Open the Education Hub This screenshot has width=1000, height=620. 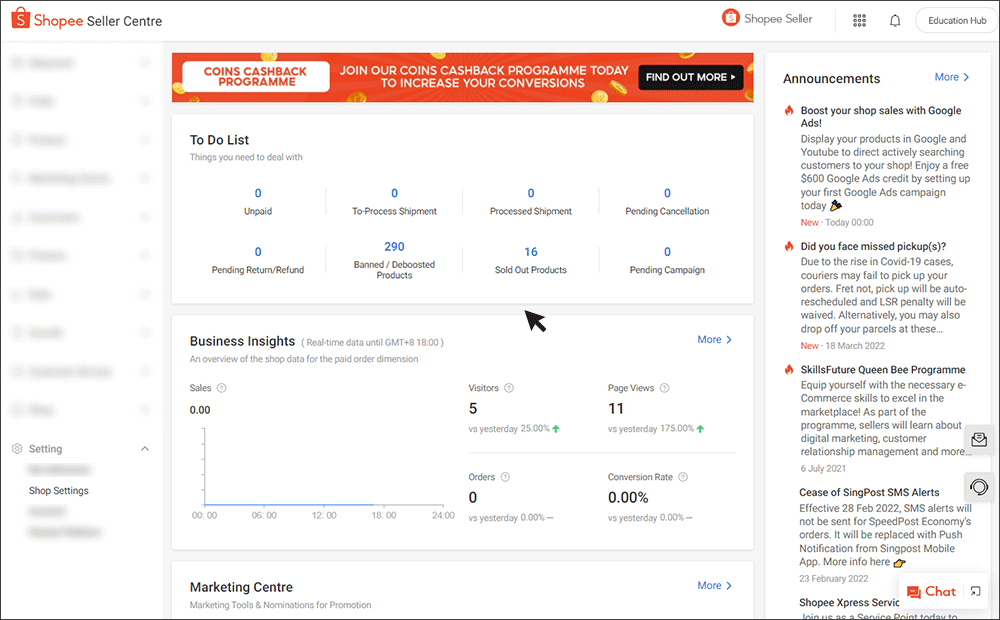click(x=955, y=19)
